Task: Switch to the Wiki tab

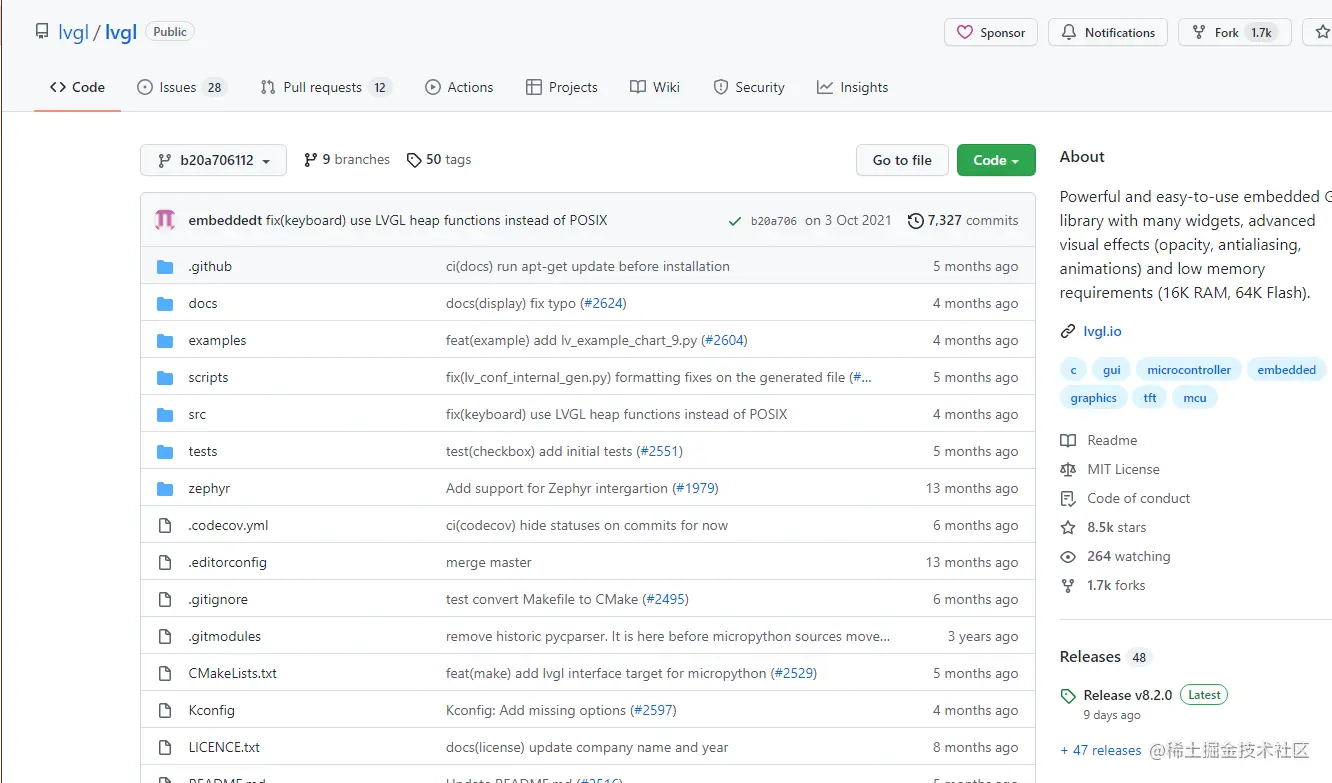Action: pos(655,87)
